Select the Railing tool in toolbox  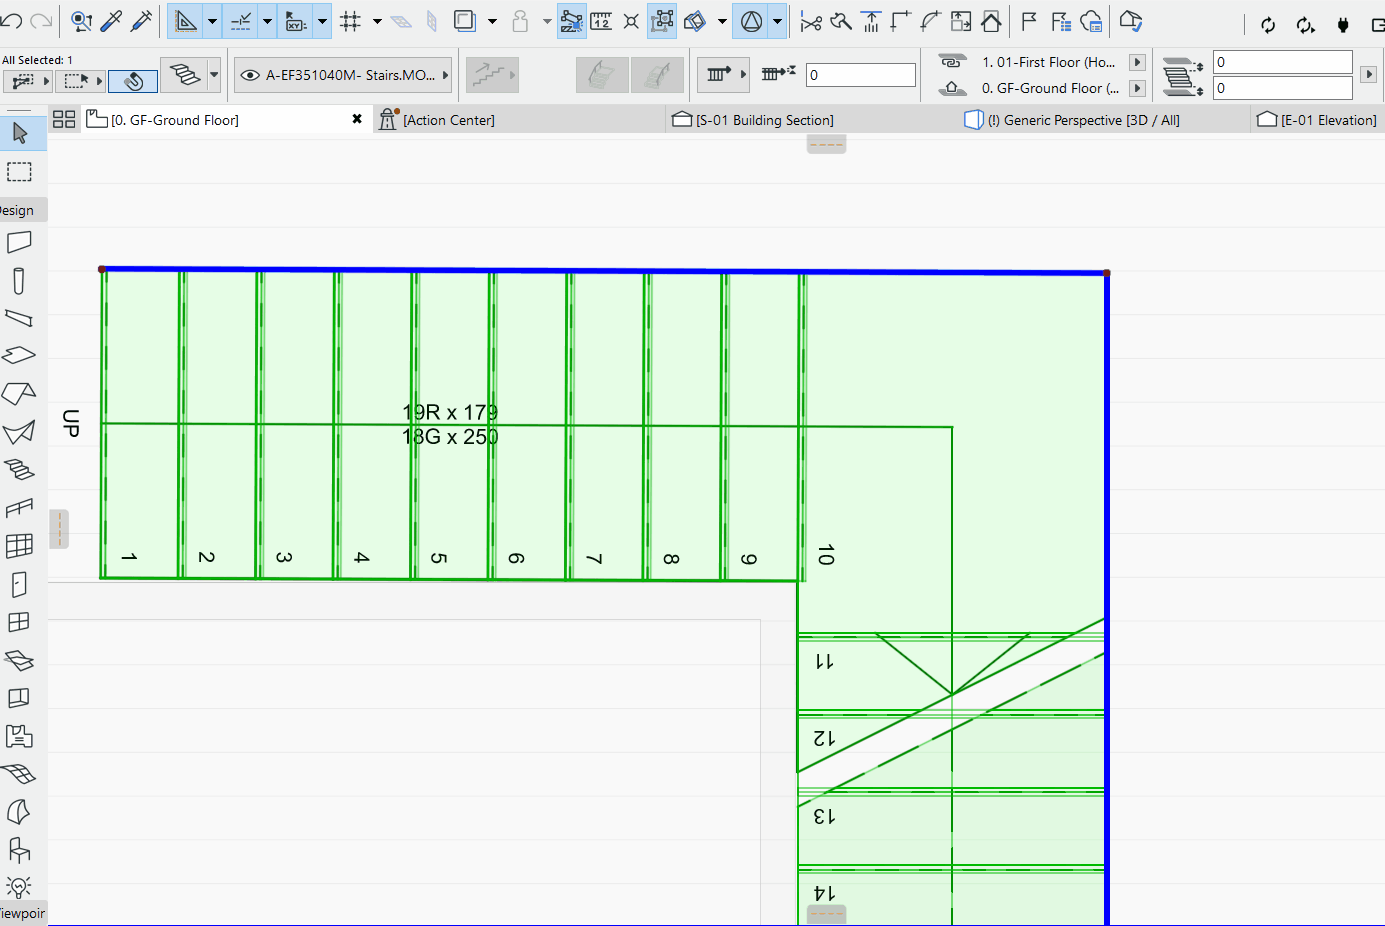[19, 508]
